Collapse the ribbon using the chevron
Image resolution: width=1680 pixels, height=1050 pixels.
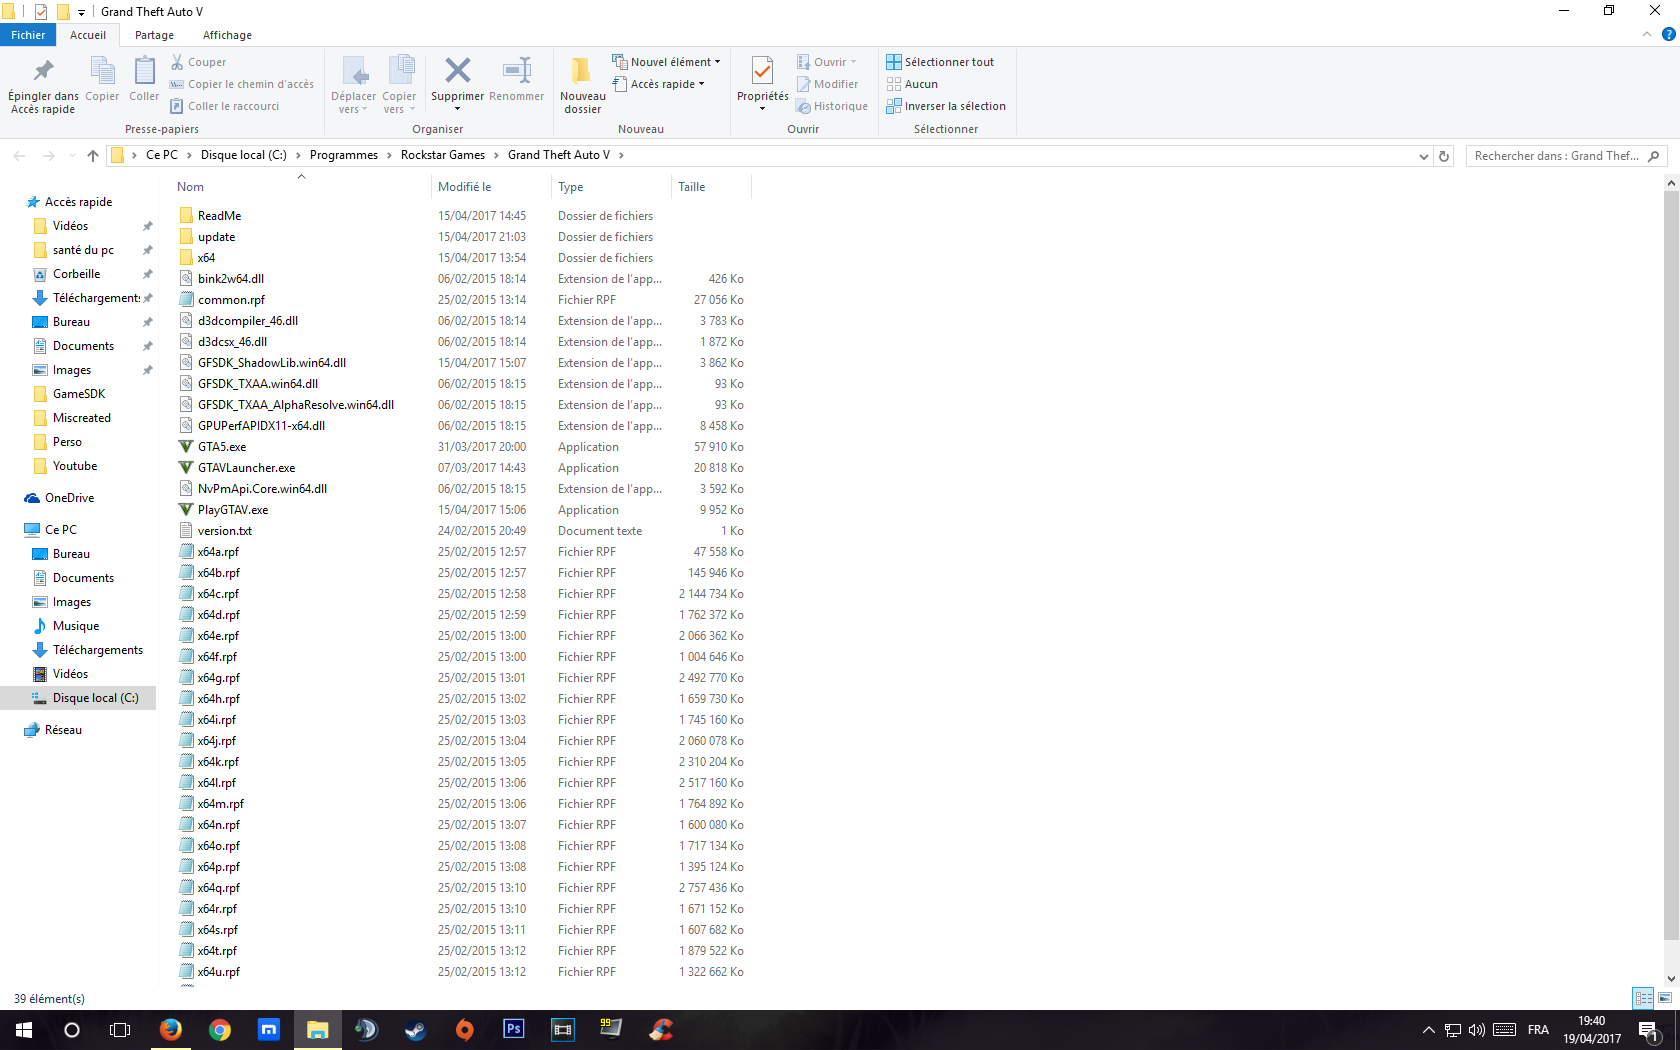[x=1647, y=34]
